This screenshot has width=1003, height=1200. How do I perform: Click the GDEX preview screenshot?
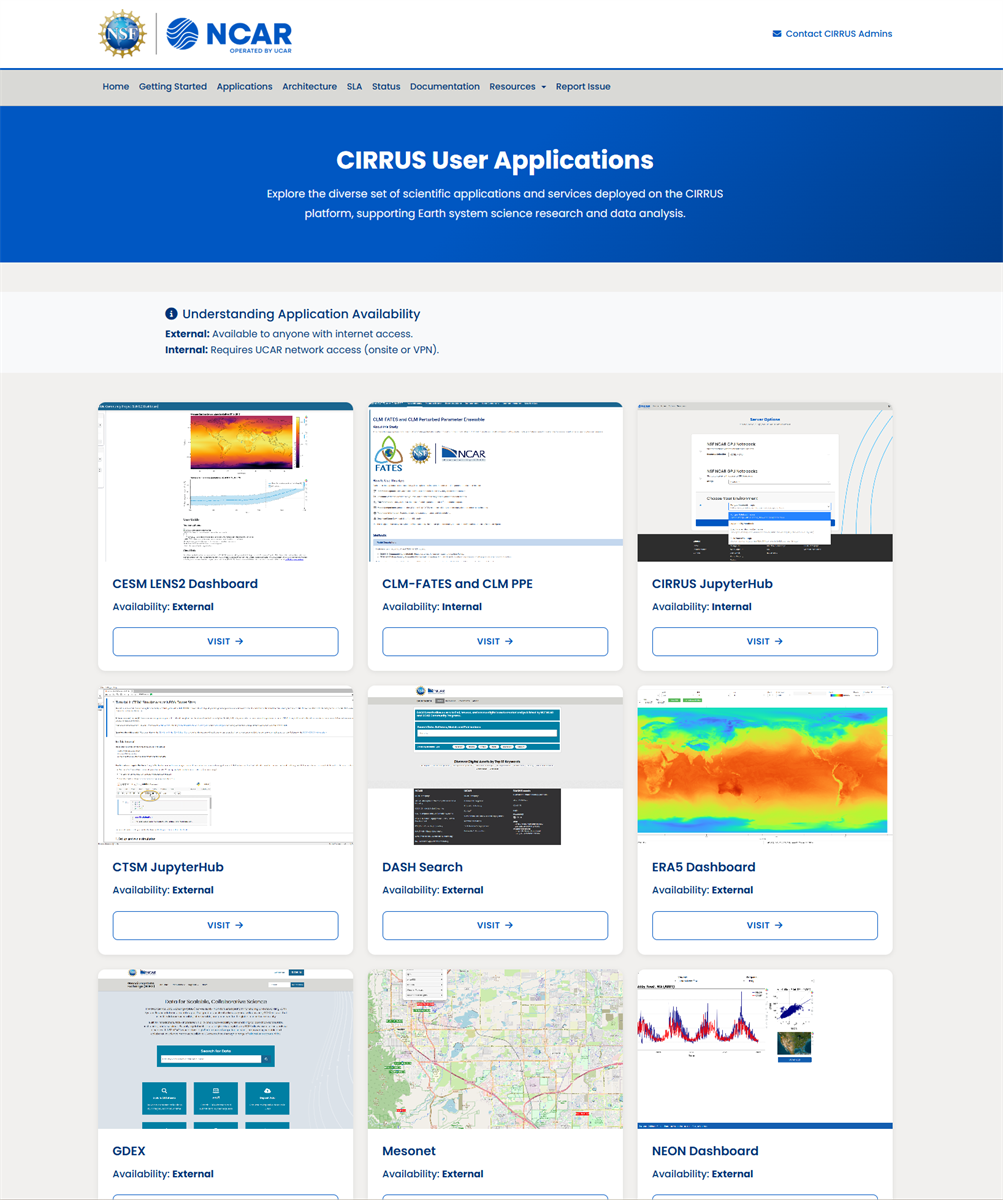[x=225, y=1049]
